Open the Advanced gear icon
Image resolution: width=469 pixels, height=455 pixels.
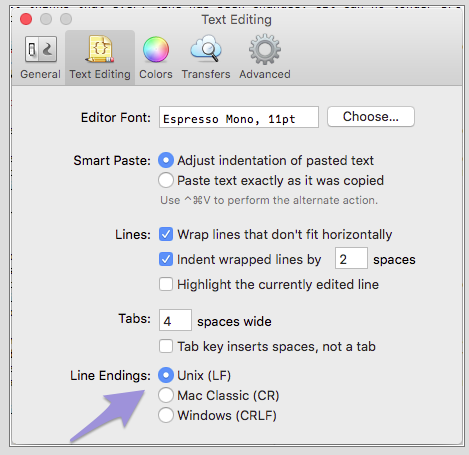(265, 49)
